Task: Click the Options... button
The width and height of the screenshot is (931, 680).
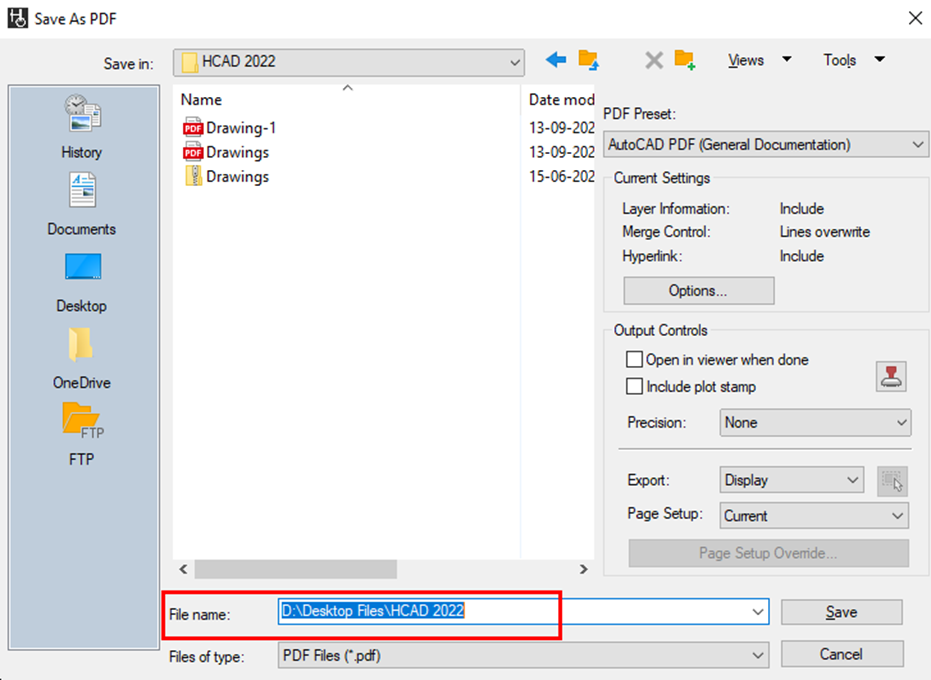Action: 698,290
